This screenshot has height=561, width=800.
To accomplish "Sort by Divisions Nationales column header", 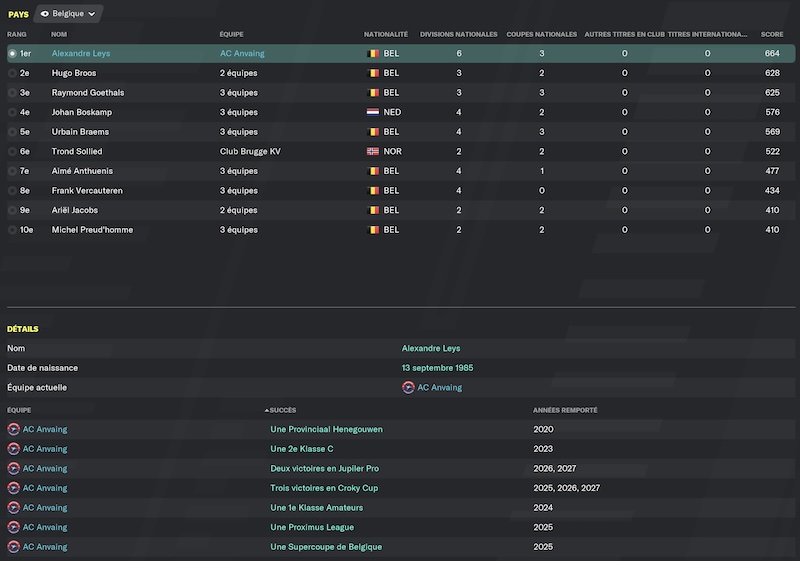I will tap(458, 34).
